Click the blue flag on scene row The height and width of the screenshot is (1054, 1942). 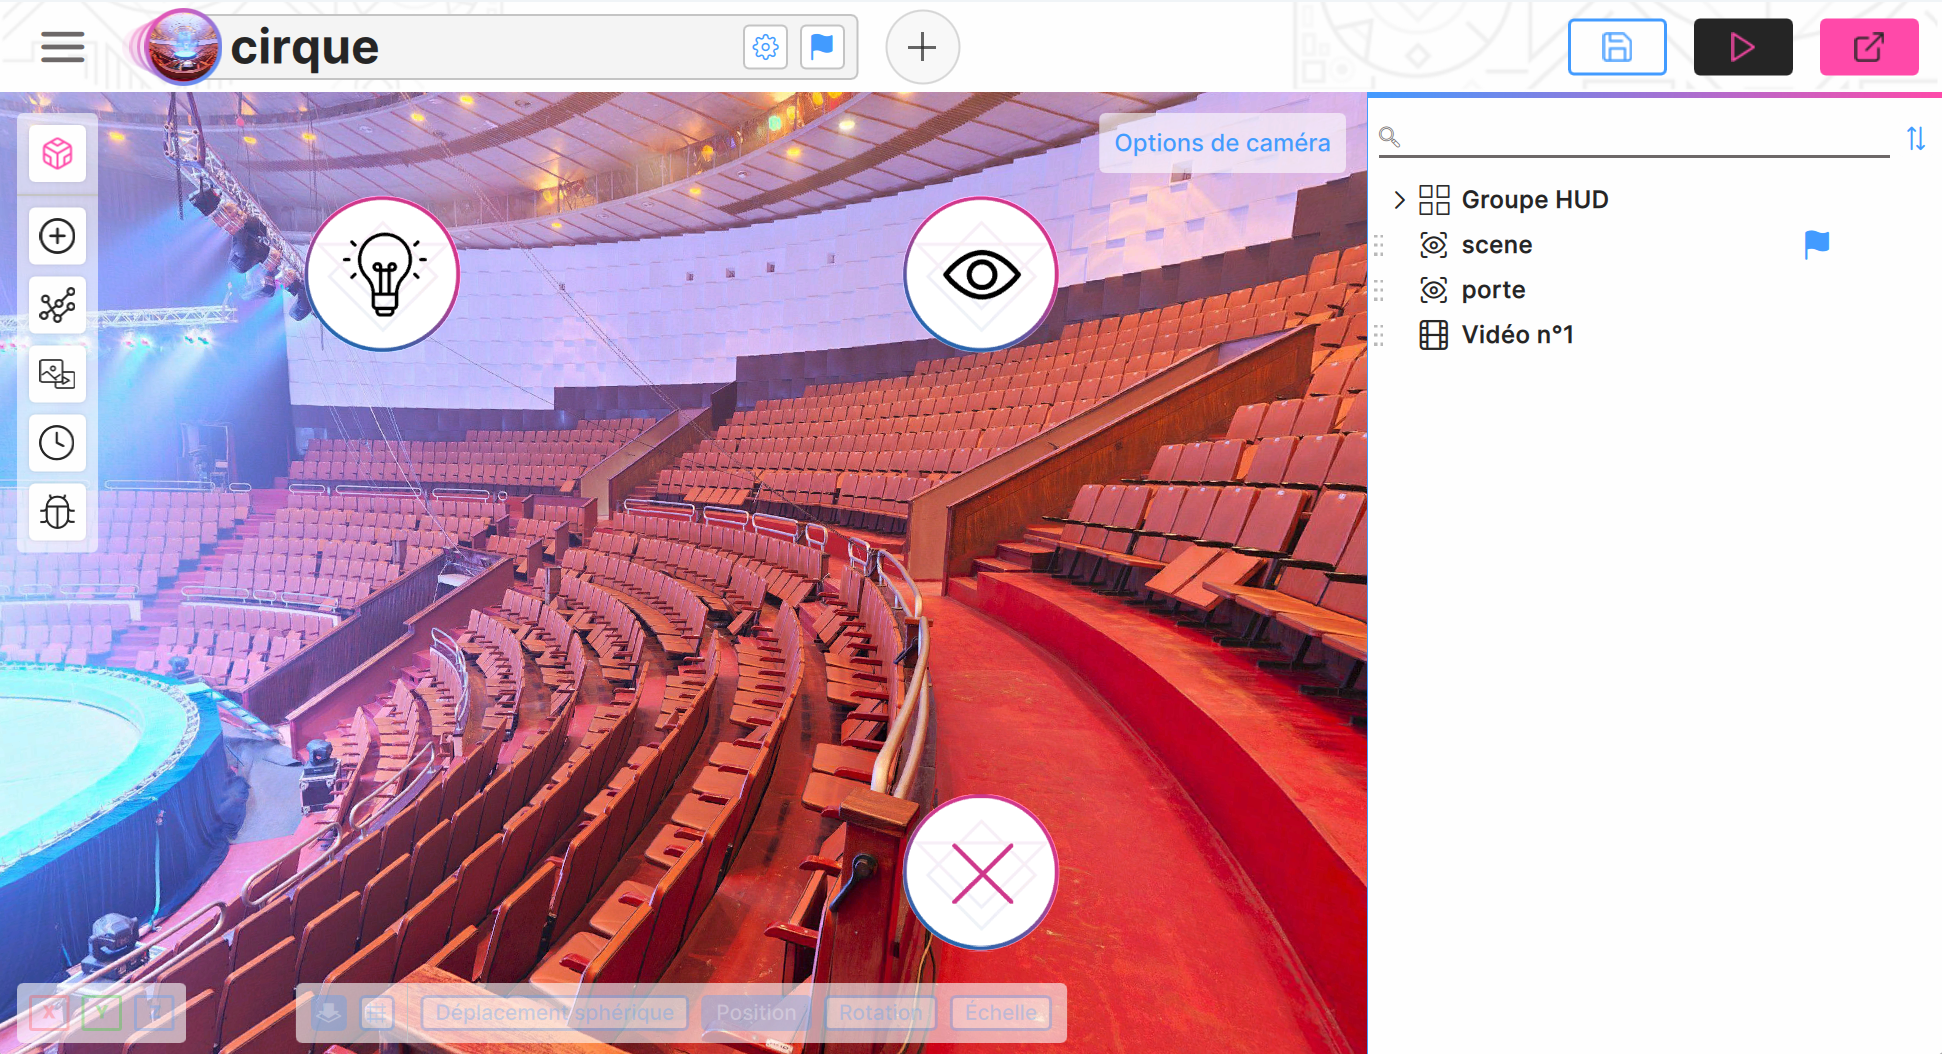point(1817,245)
